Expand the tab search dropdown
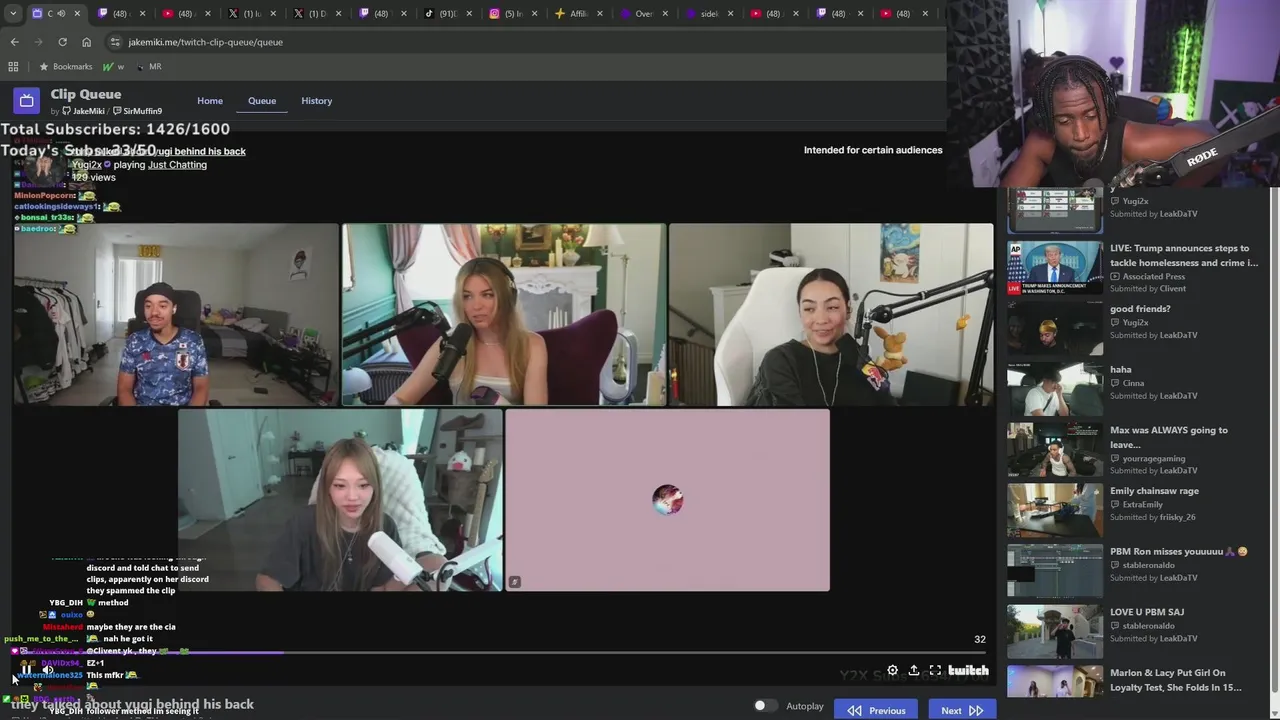Image resolution: width=1280 pixels, height=720 pixels. click(x=12, y=13)
